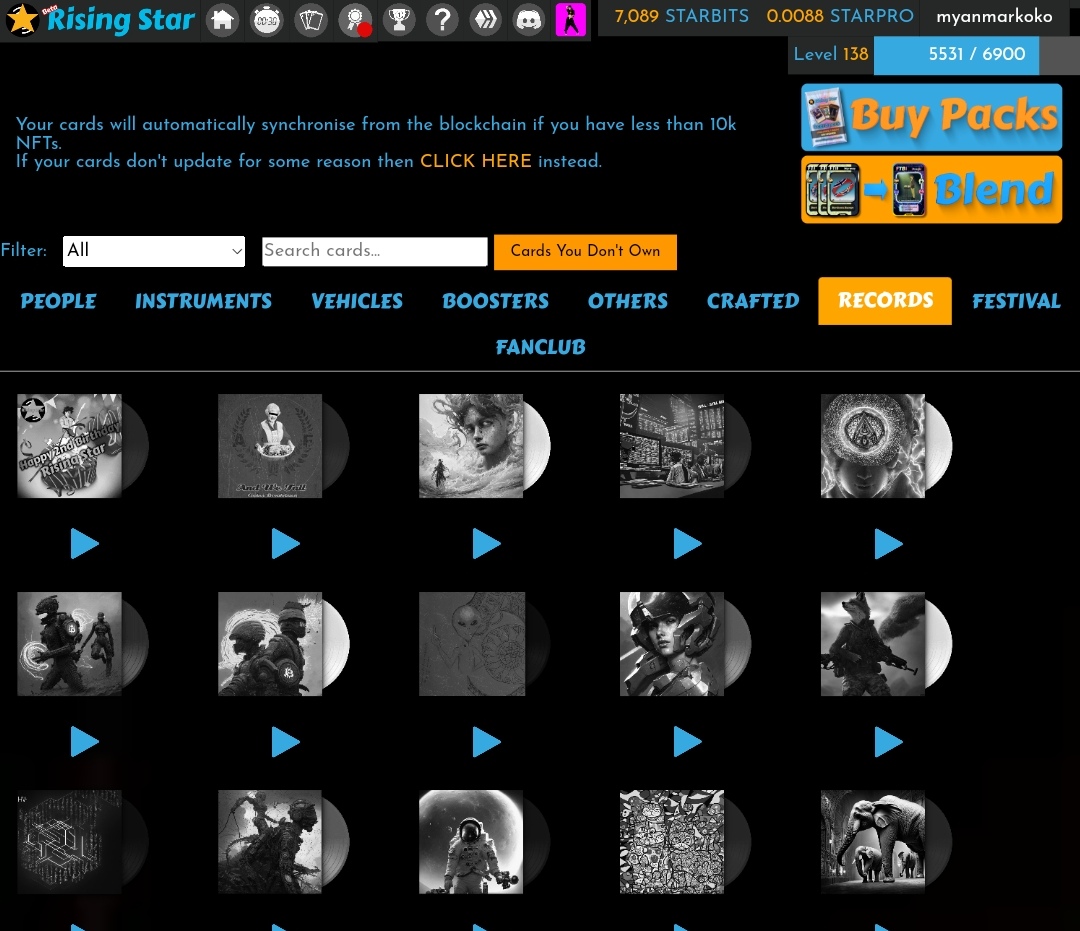Switch to the OTHERS tab

click(627, 301)
